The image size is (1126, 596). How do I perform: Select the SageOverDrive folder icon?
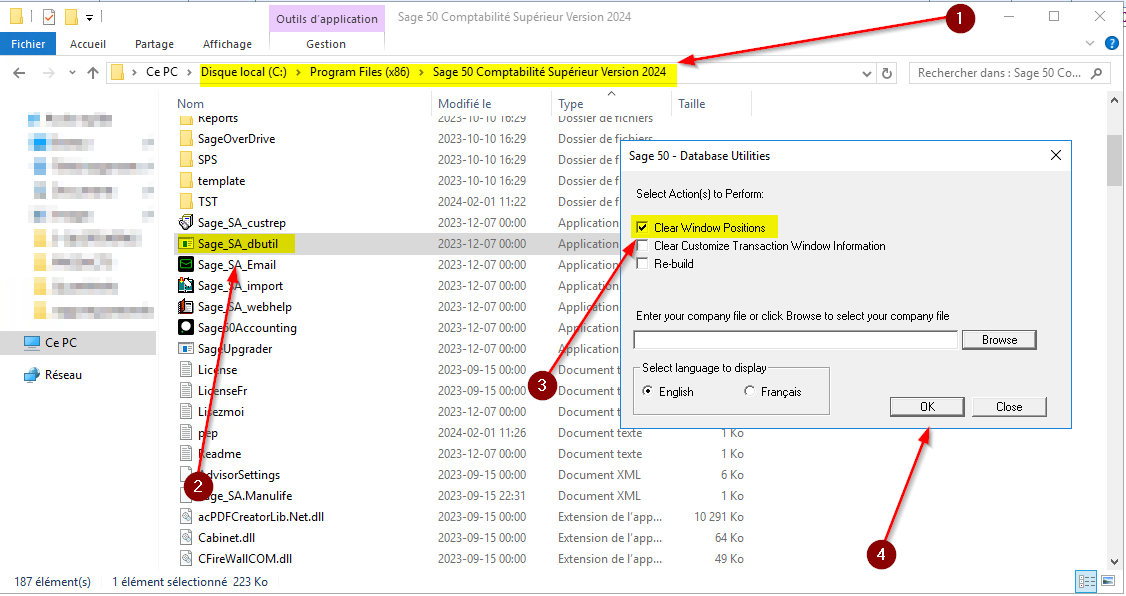186,139
